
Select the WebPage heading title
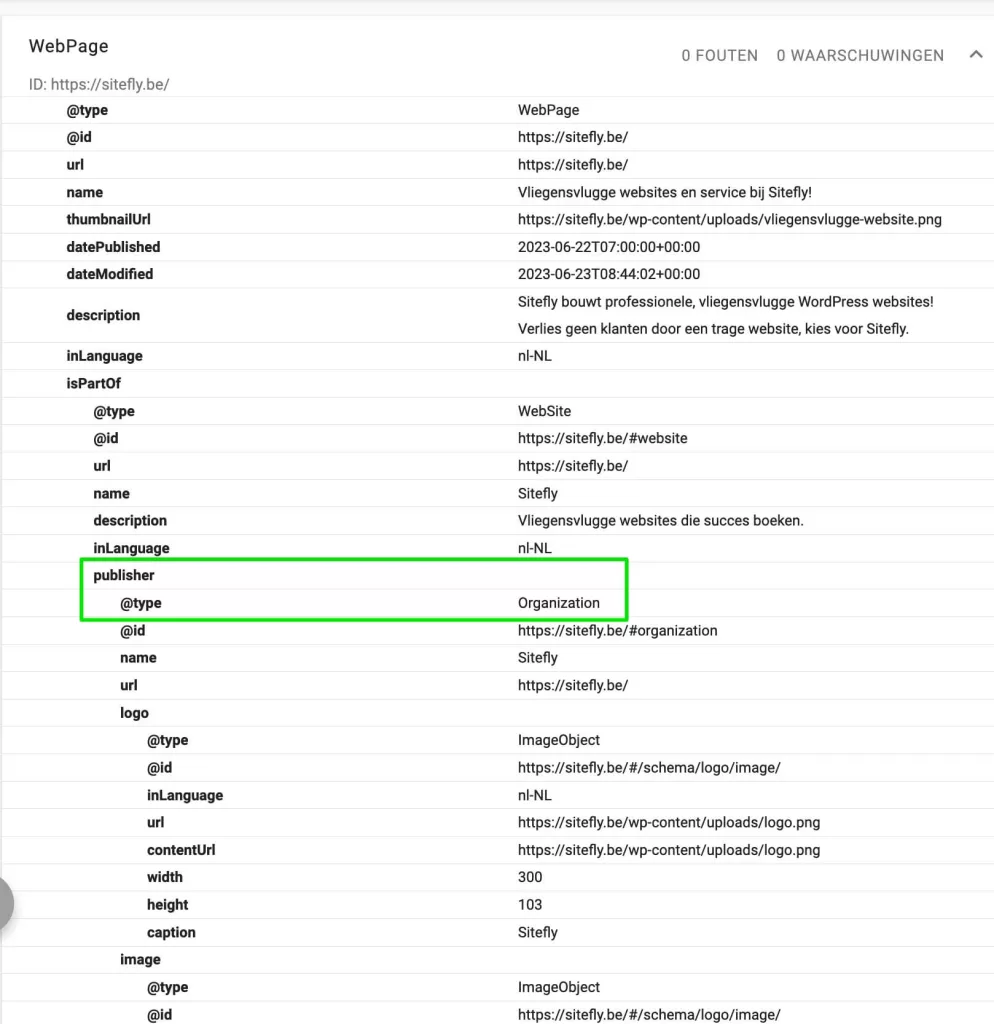(x=68, y=46)
